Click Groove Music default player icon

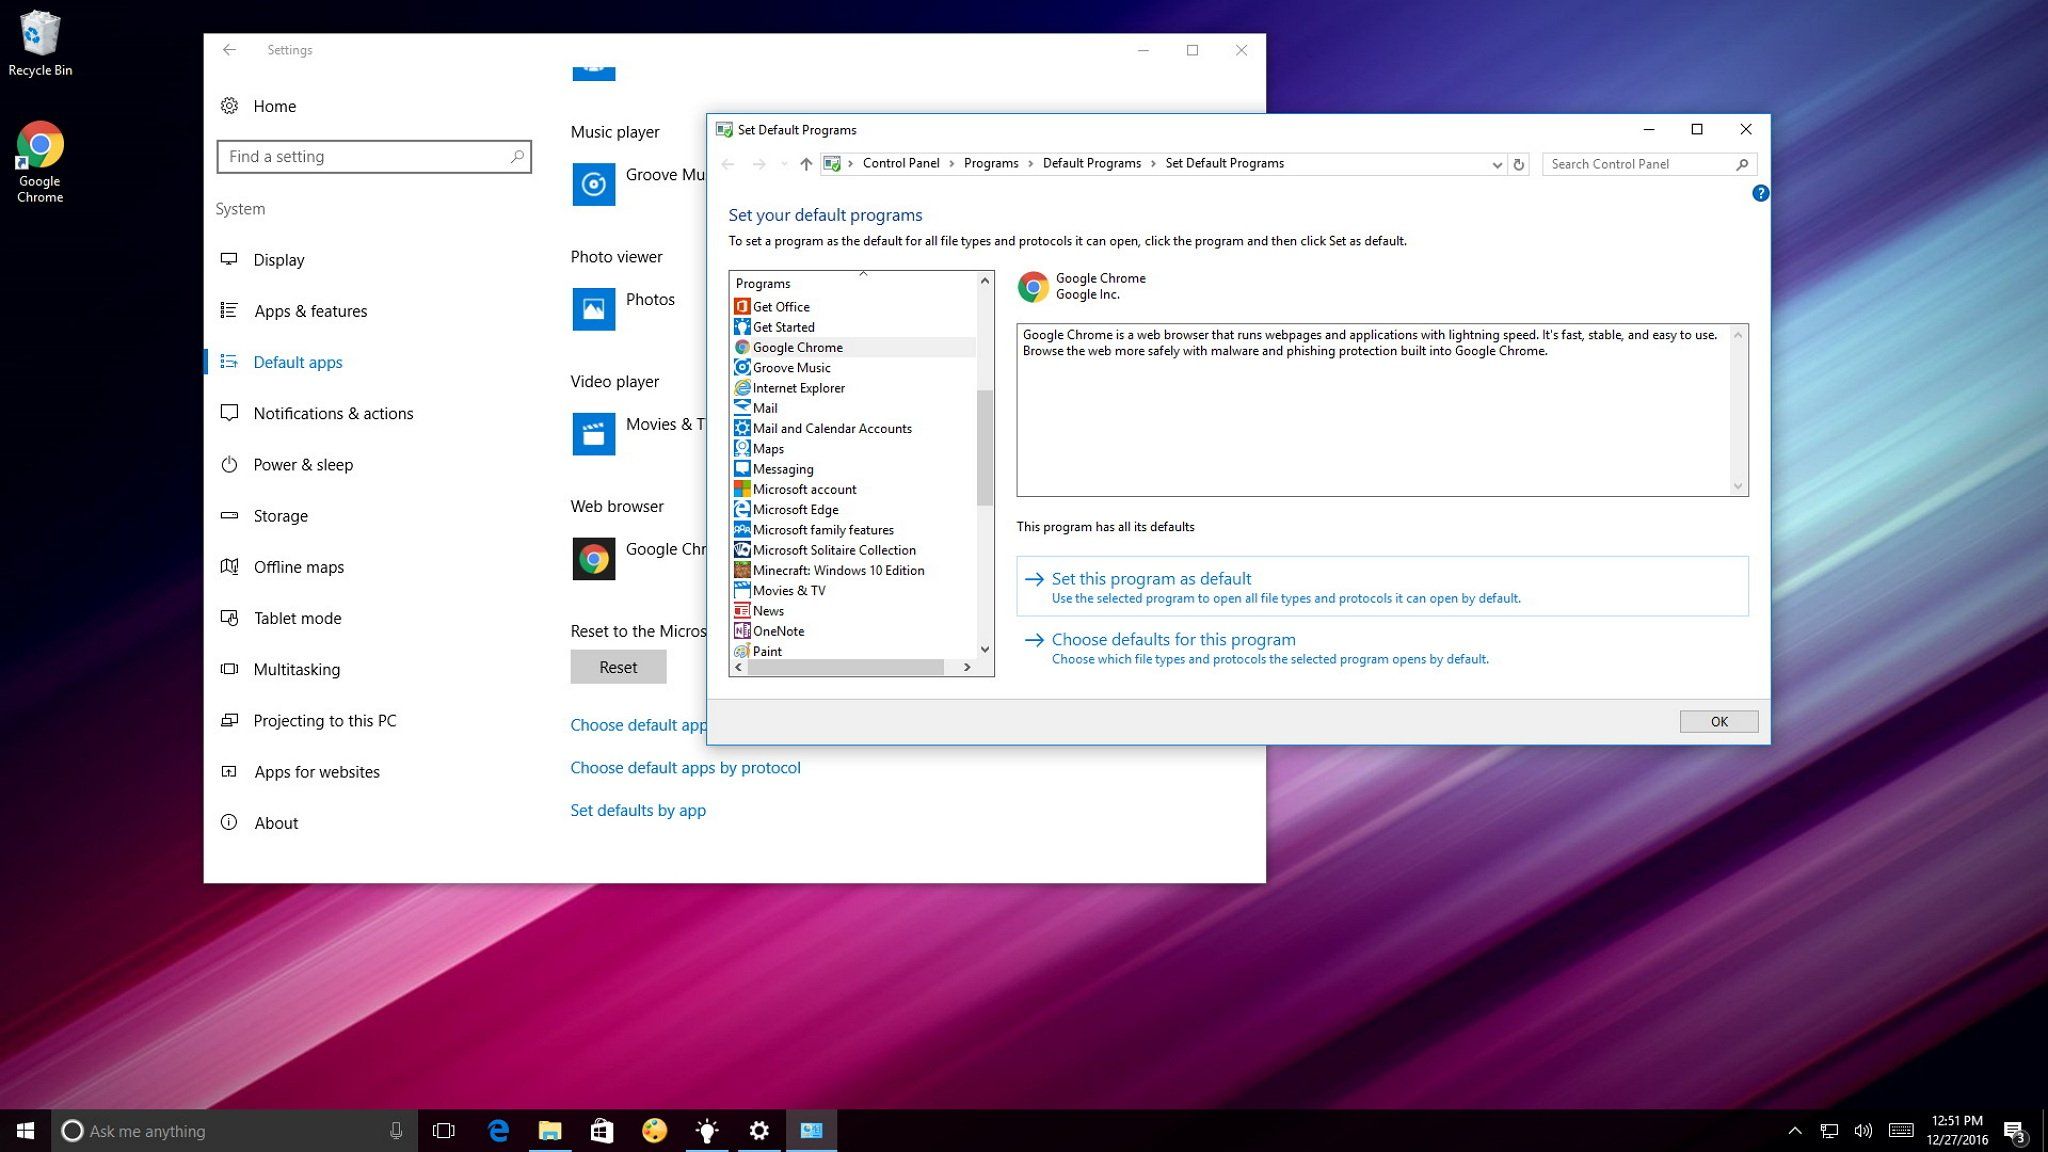(593, 184)
